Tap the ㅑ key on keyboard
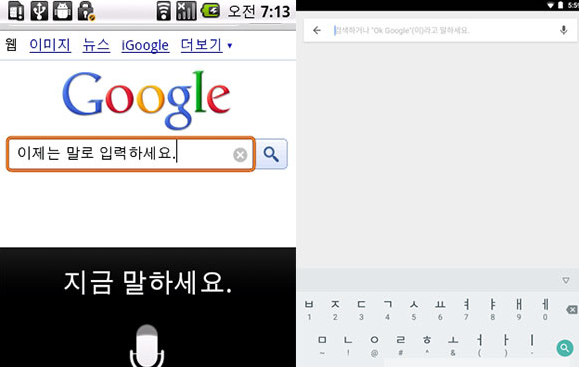Image resolution: width=579 pixels, height=367 pixels. [493, 309]
